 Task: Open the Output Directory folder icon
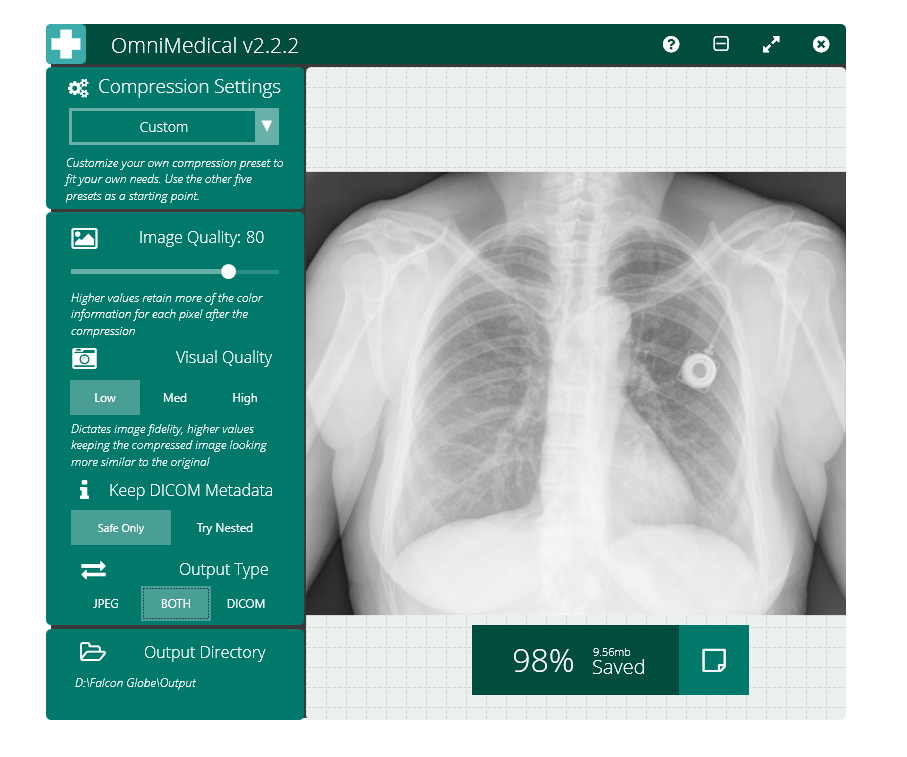point(93,652)
